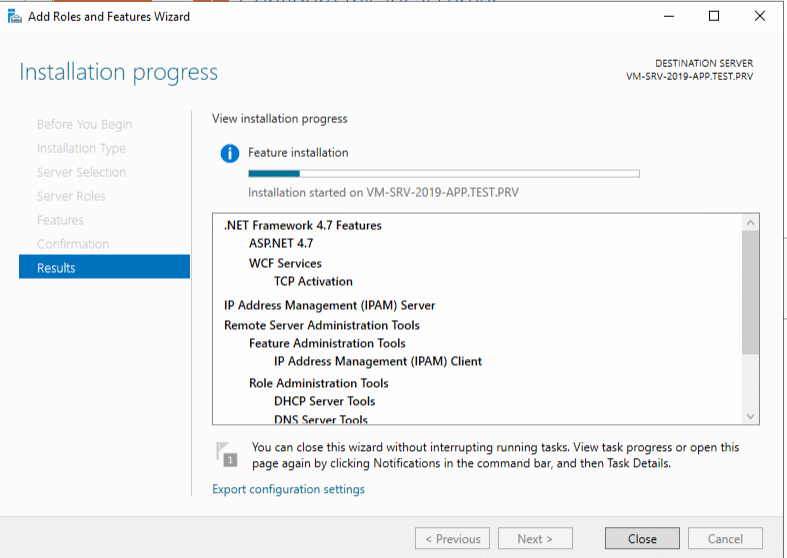This screenshot has height=558, width=787.
Task: Click the Installation progress page title
Action: tap(118, 72)
